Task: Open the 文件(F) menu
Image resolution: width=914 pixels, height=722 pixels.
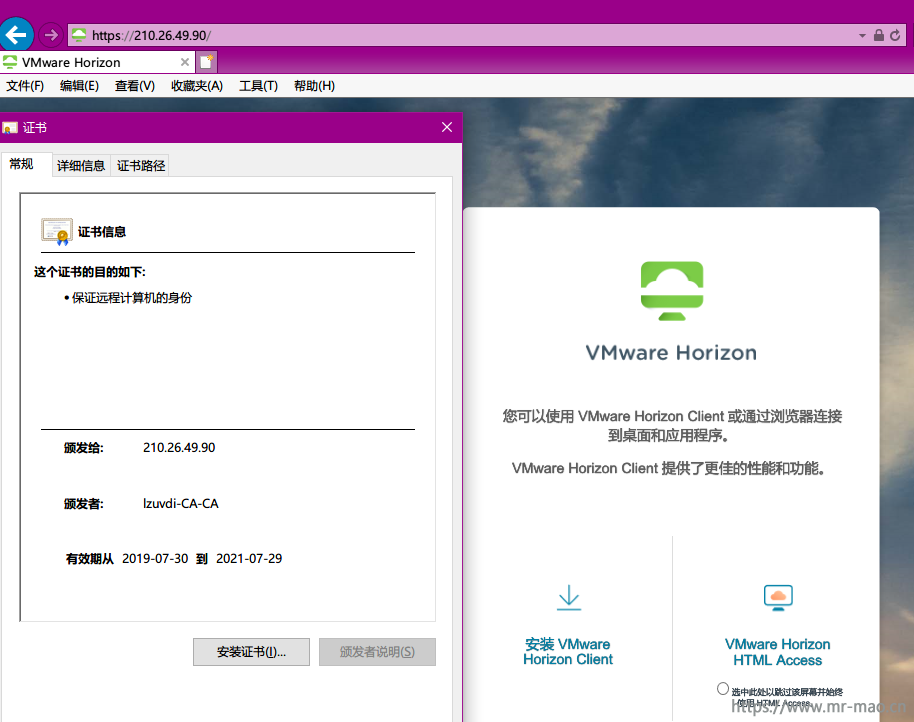Action: coord(25,86)
